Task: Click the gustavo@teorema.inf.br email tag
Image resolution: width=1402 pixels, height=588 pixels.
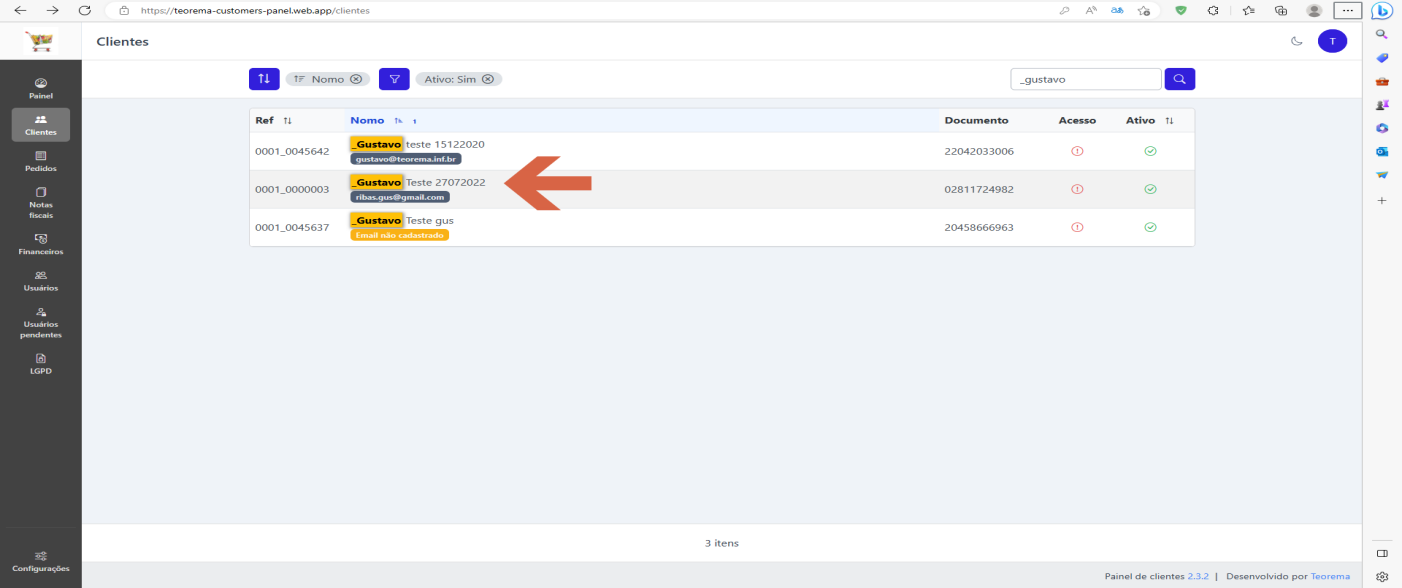Action: (x=406, y=159)
